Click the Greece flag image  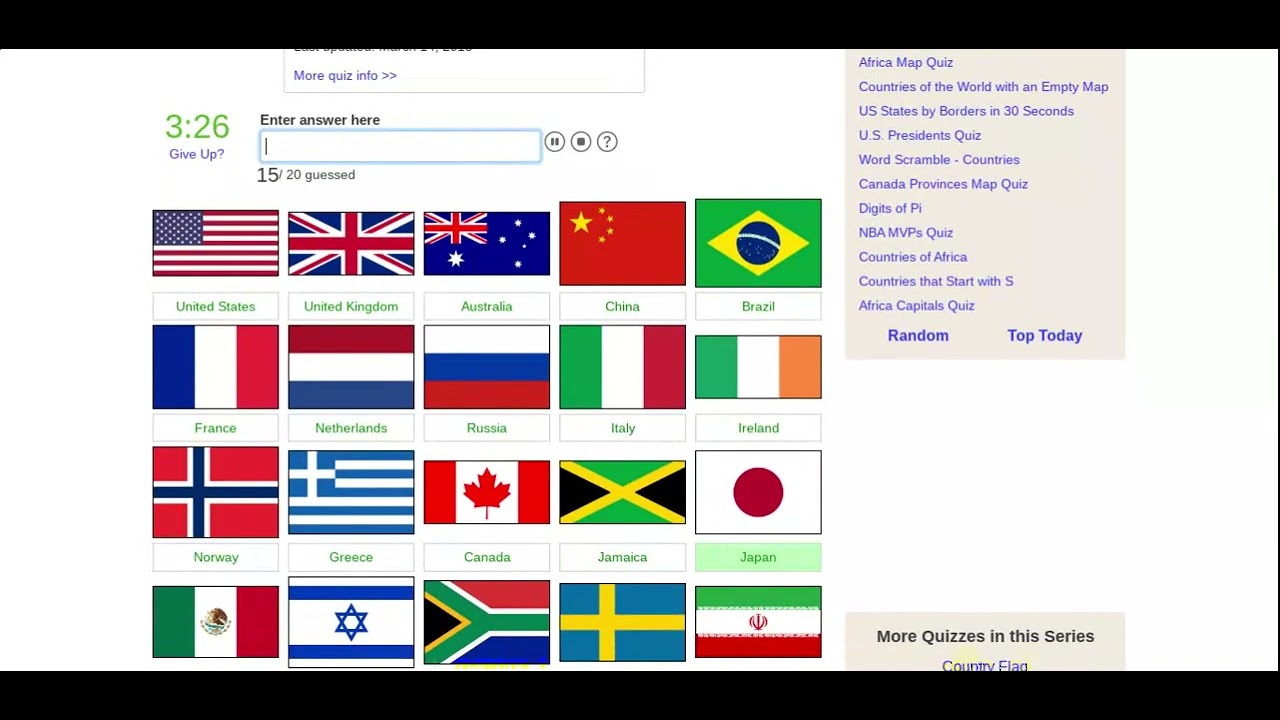click(351, 492)
